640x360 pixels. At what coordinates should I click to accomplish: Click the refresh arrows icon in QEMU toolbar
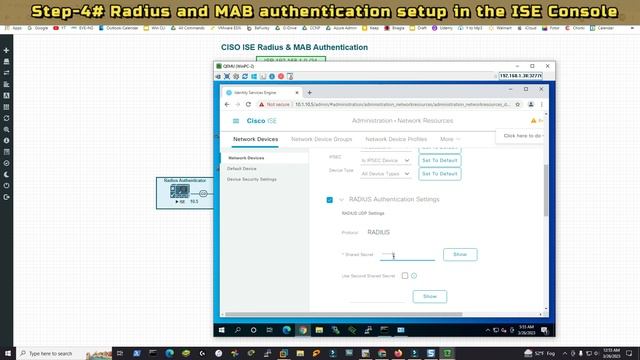[x=245, y=76]
